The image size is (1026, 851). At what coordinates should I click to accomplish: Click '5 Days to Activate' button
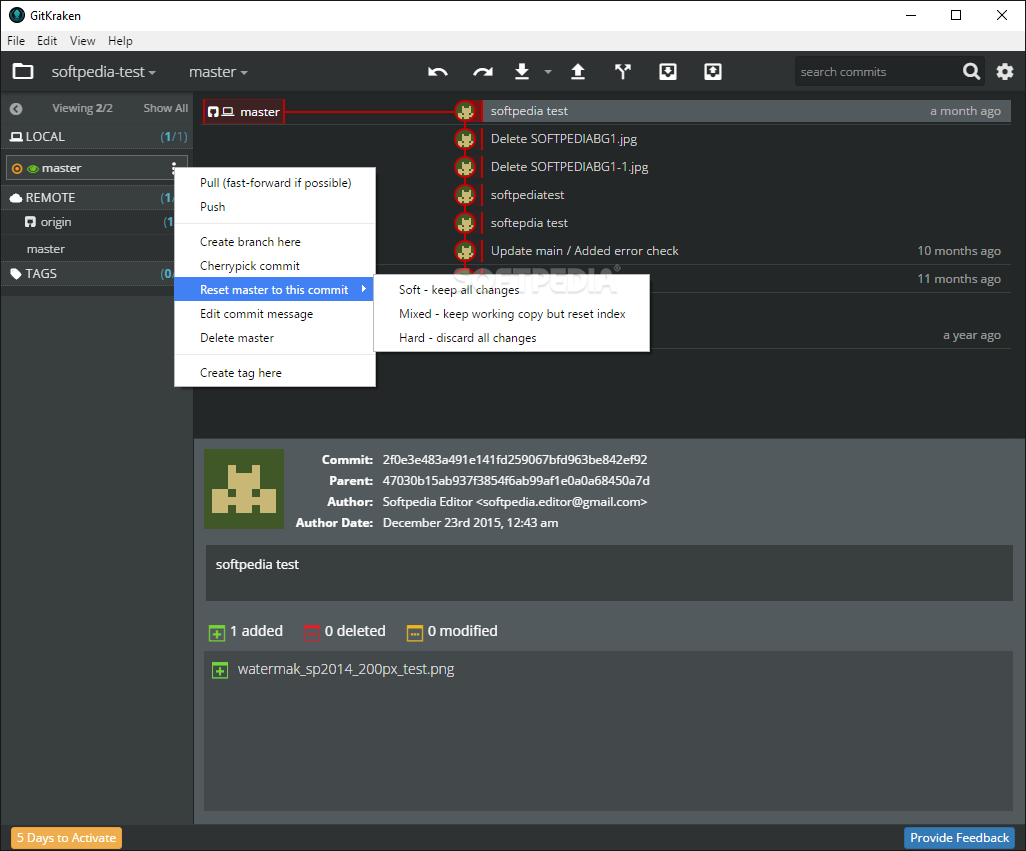tap(66, 838)
